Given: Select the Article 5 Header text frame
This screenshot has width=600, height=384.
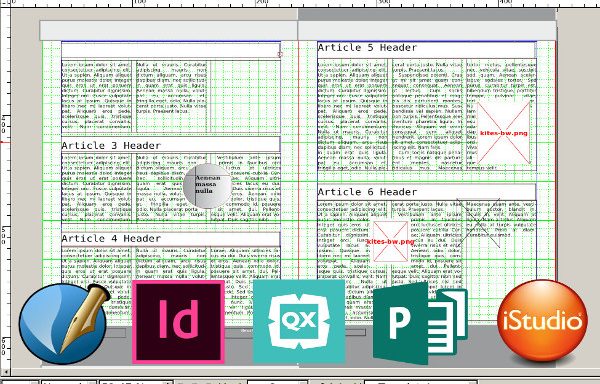Looking at the screenshot, I should [426, 49].
